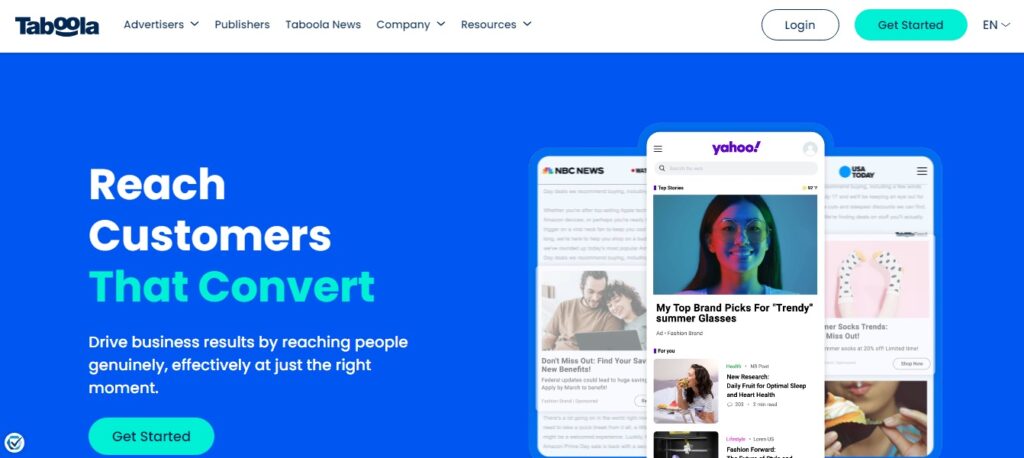Click the Yahoo profile avatar icon
Screen dimensions: 1024x458
coord(810,149)
